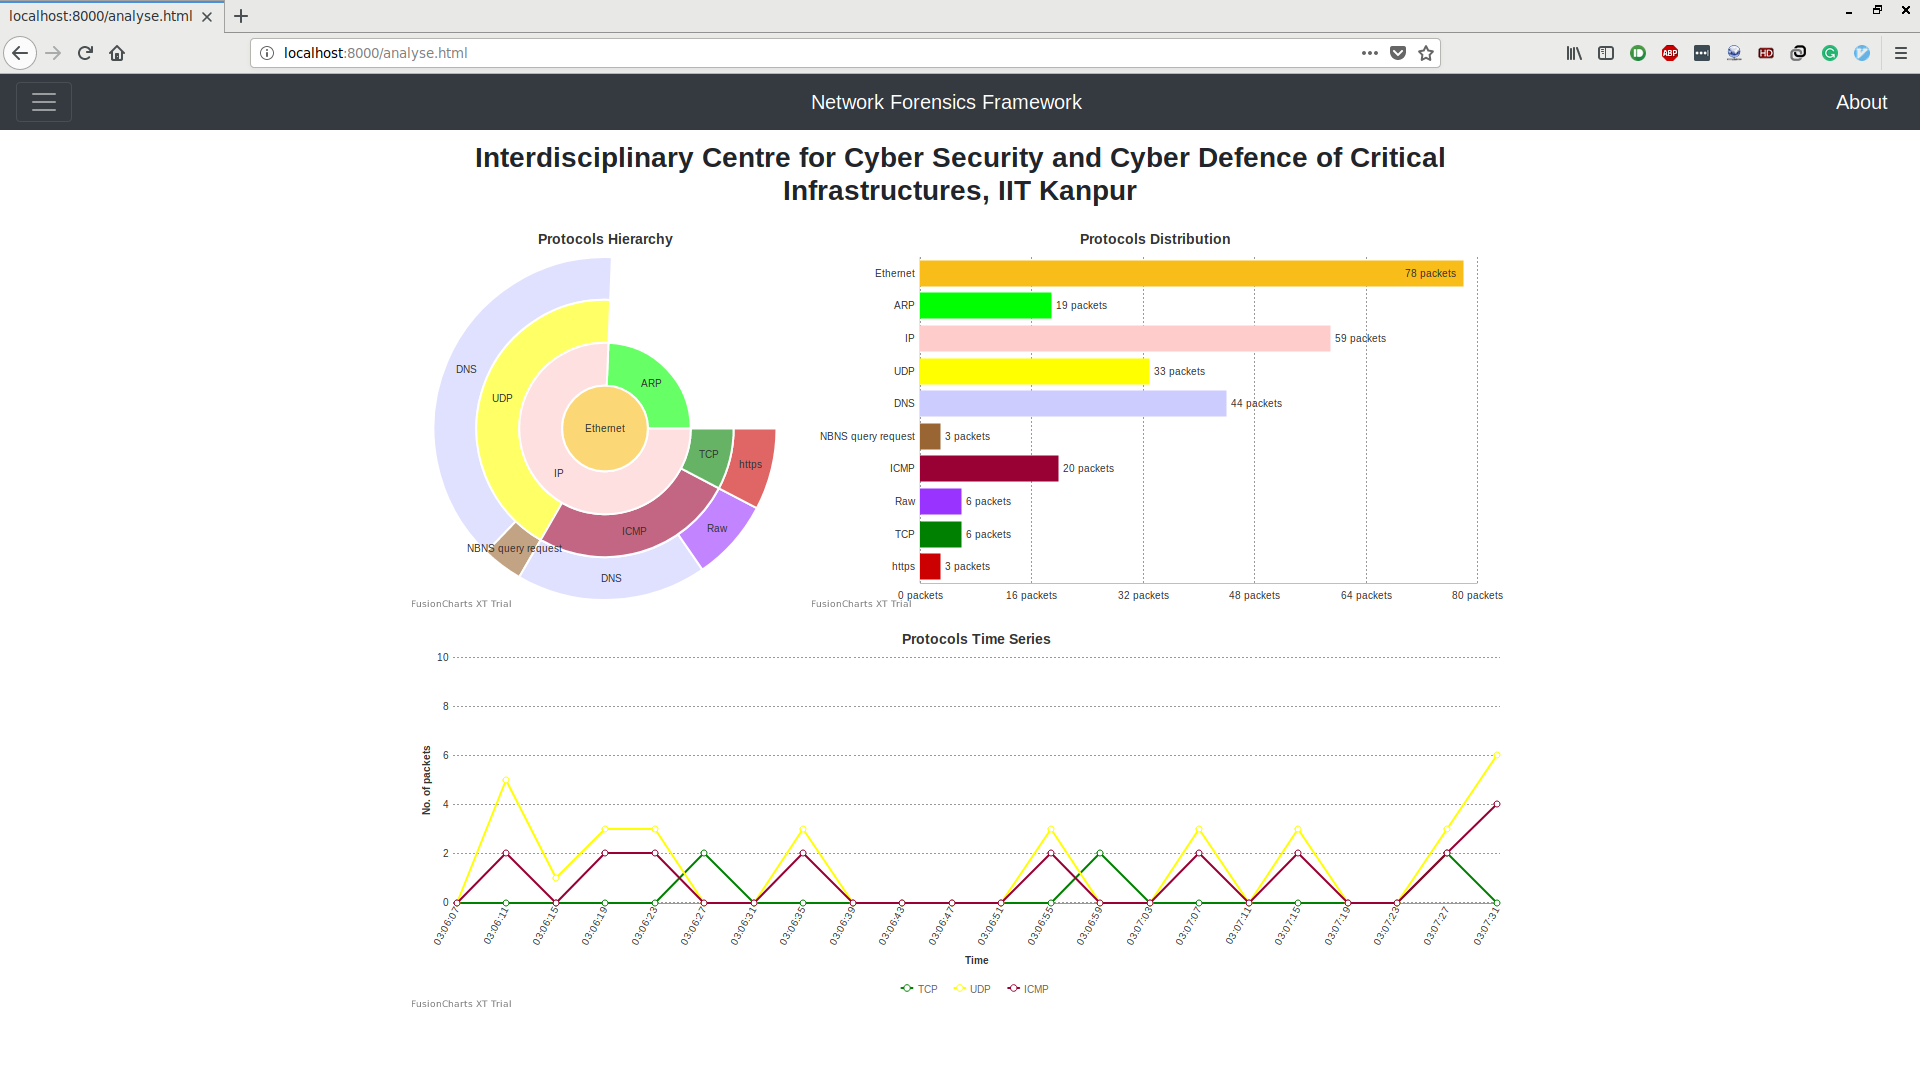Toggle TCP series in chart legend
The image size is (1920, 1080).
(920, 989)
